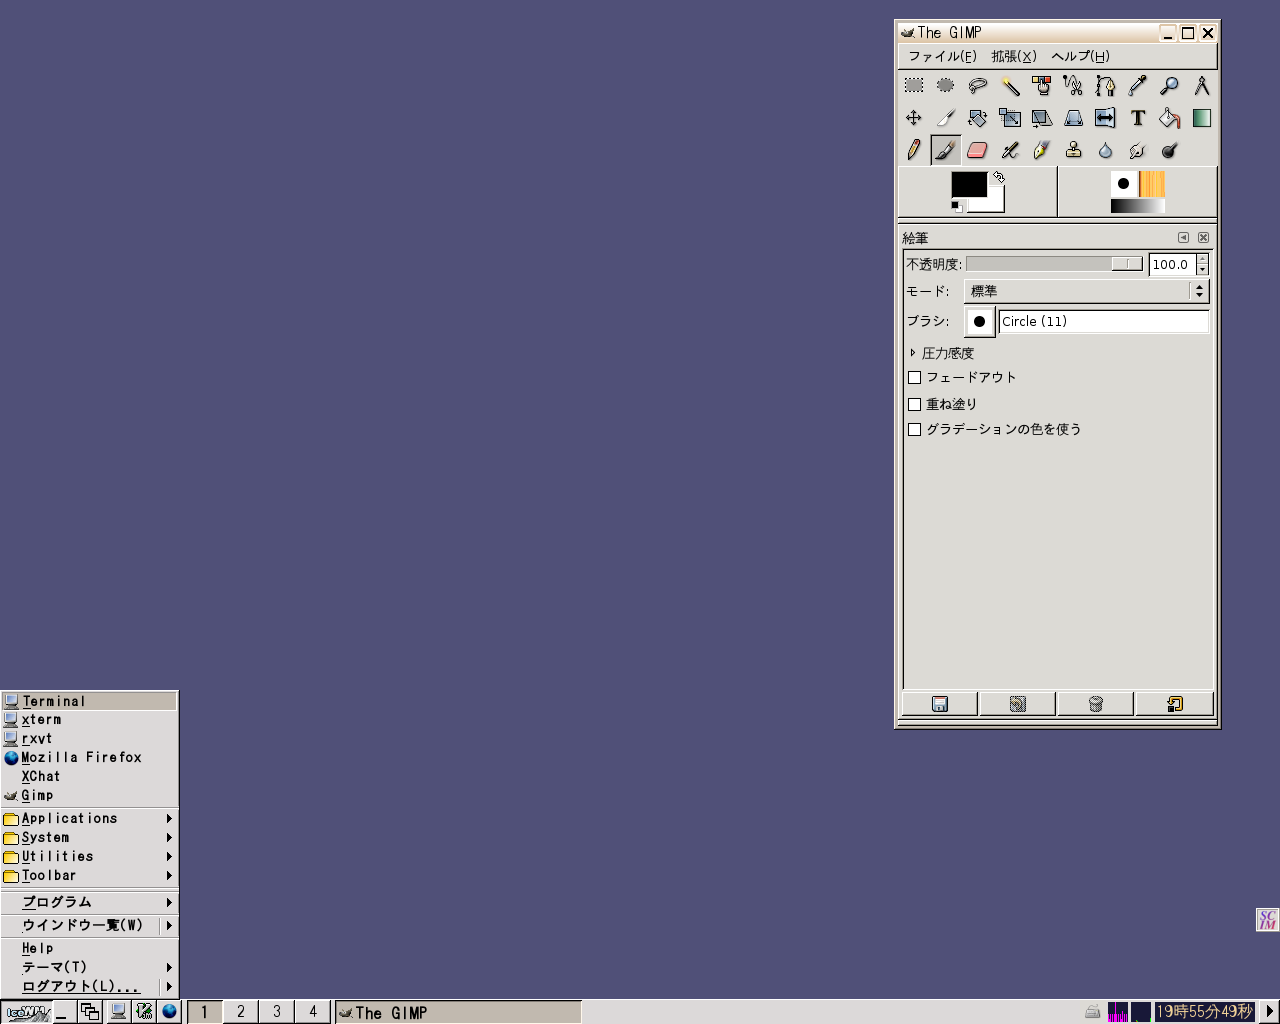The height and width of the screenshot is (1024, 1280).
Task: Expand the Applications submenu
Action: tap(90, 819)
